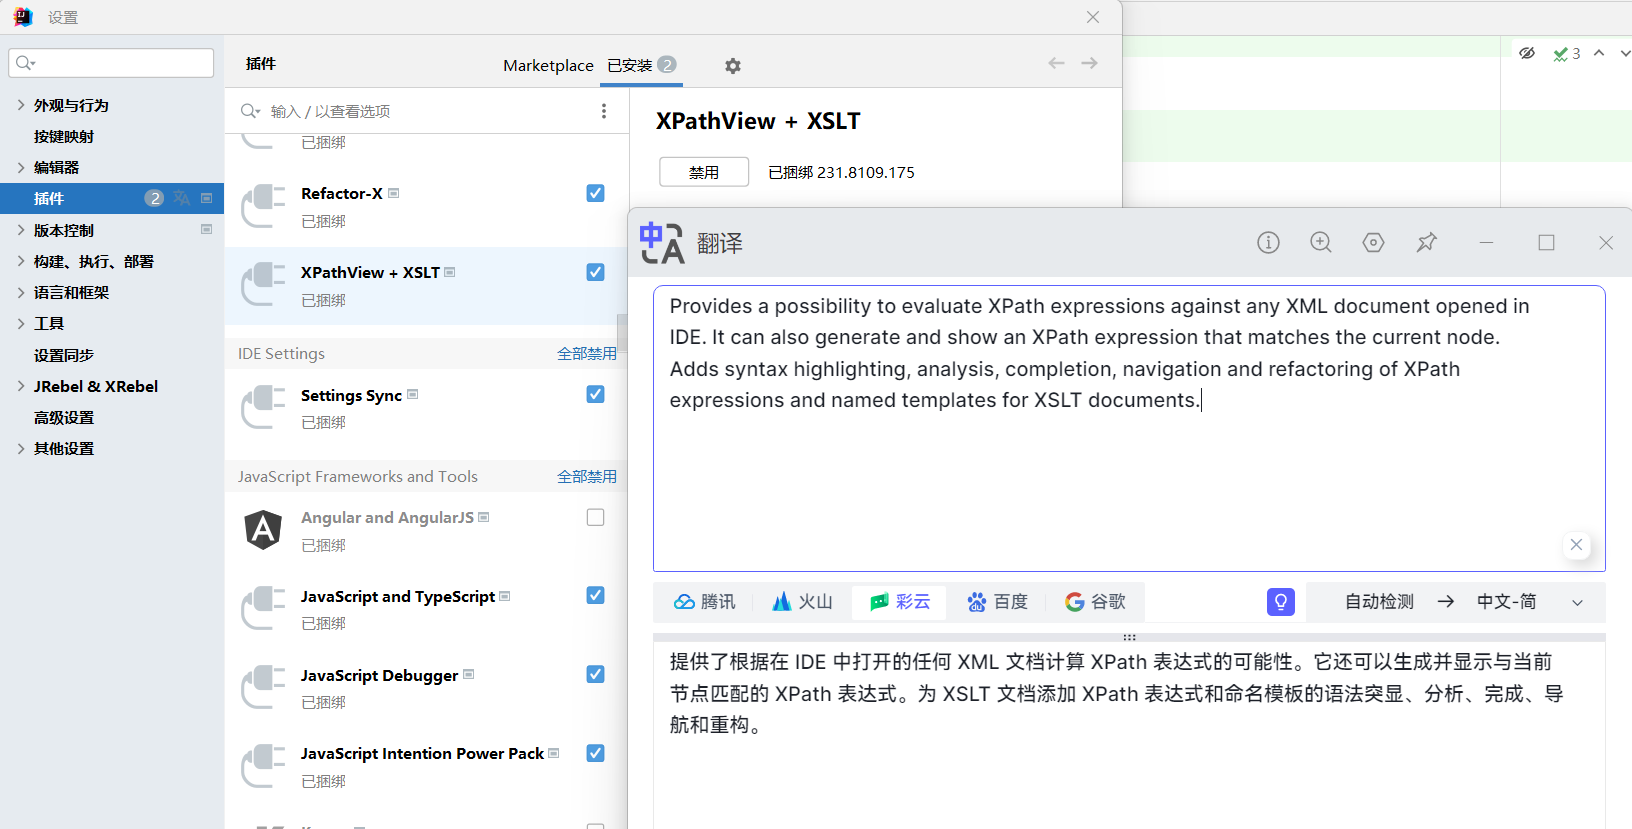Uncheck the XPathView + XSLT plugin
Image resolution: width=1632 pixels, height=829 pixels.
click(x=595, y=272)
